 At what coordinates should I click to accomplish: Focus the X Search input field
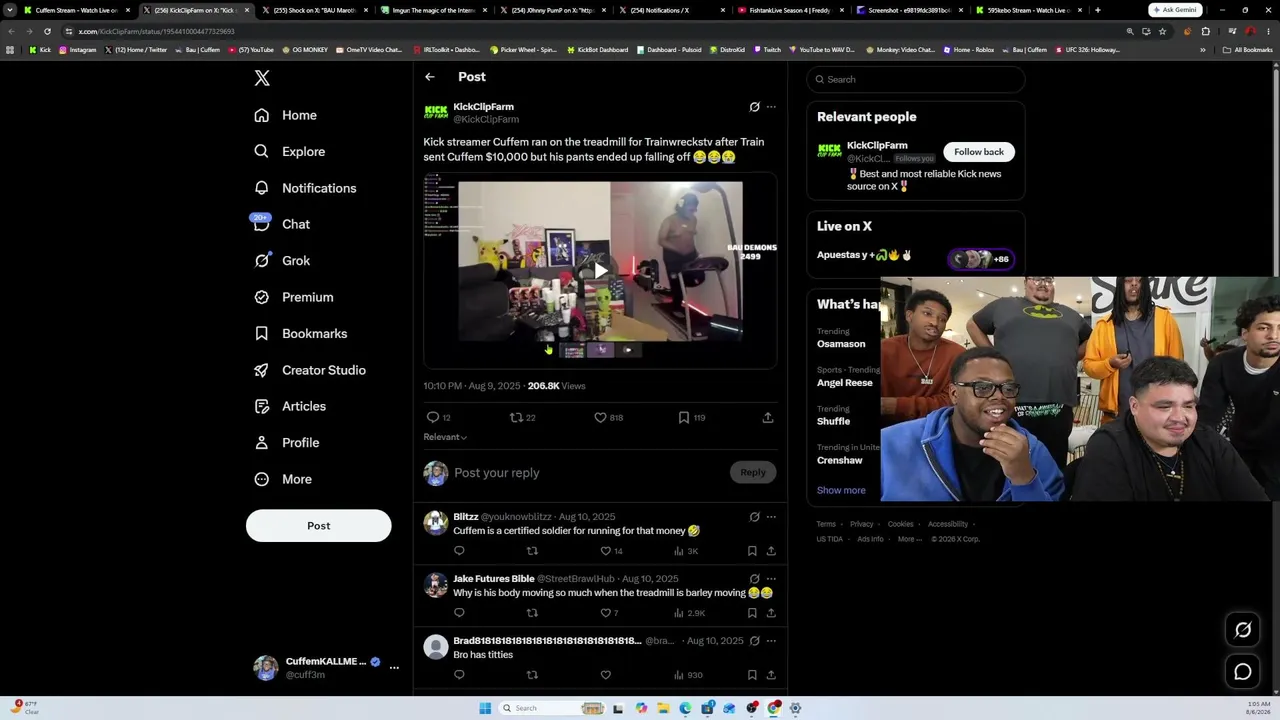pos(916,79)
